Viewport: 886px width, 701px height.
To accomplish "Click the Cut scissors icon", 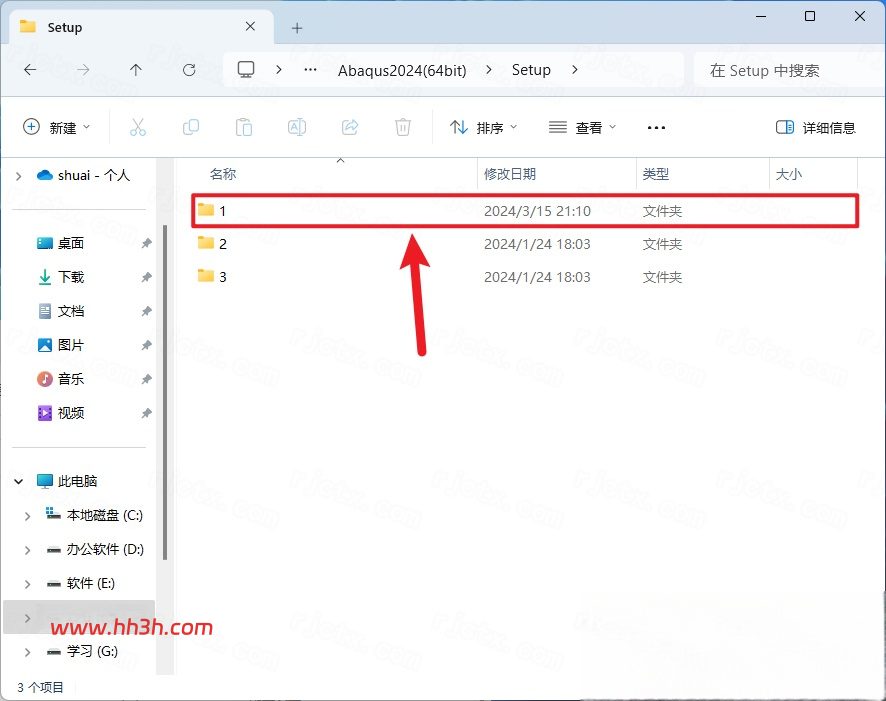I will 138,127.
